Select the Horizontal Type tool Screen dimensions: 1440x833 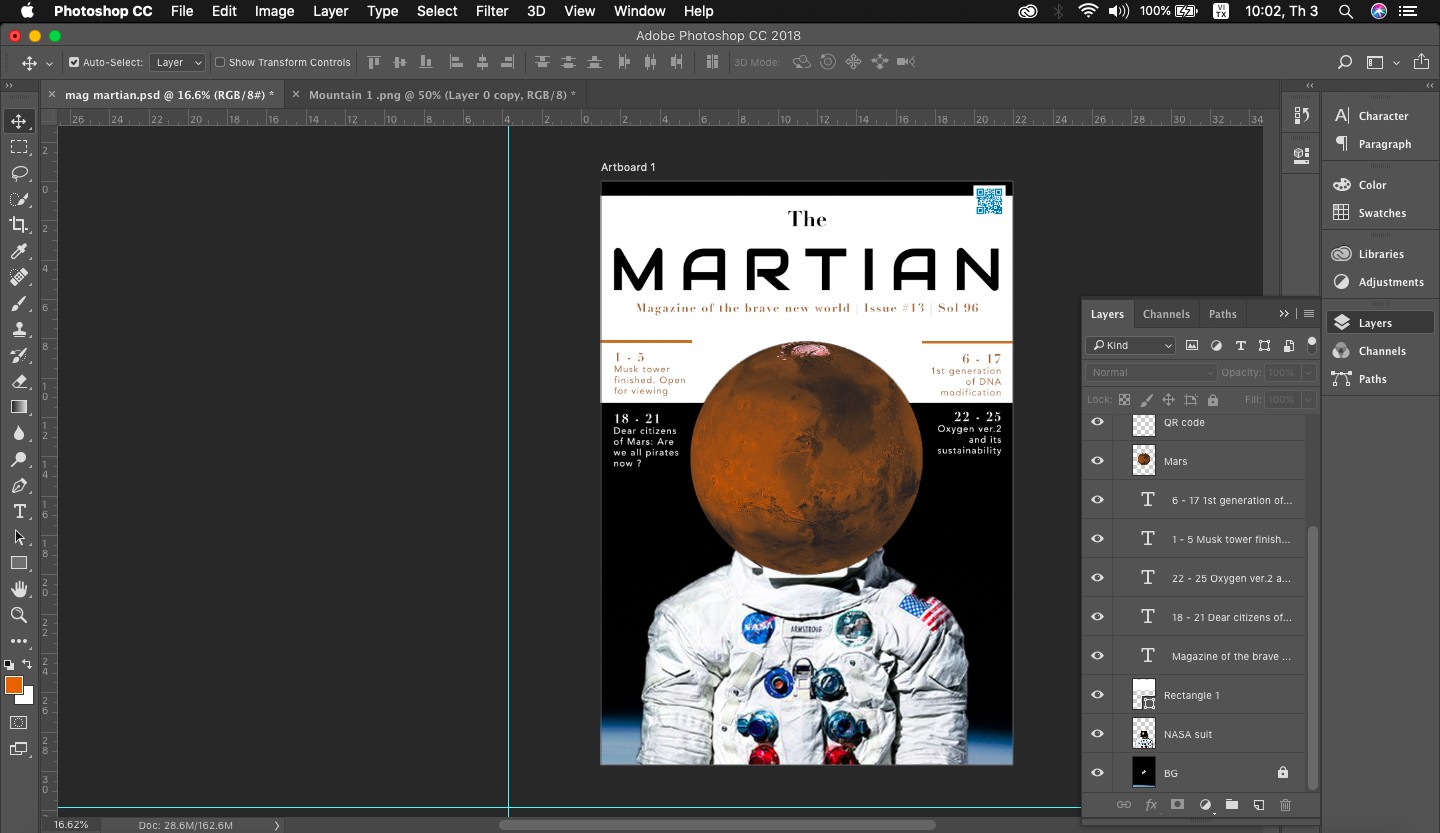pos(19,511)
